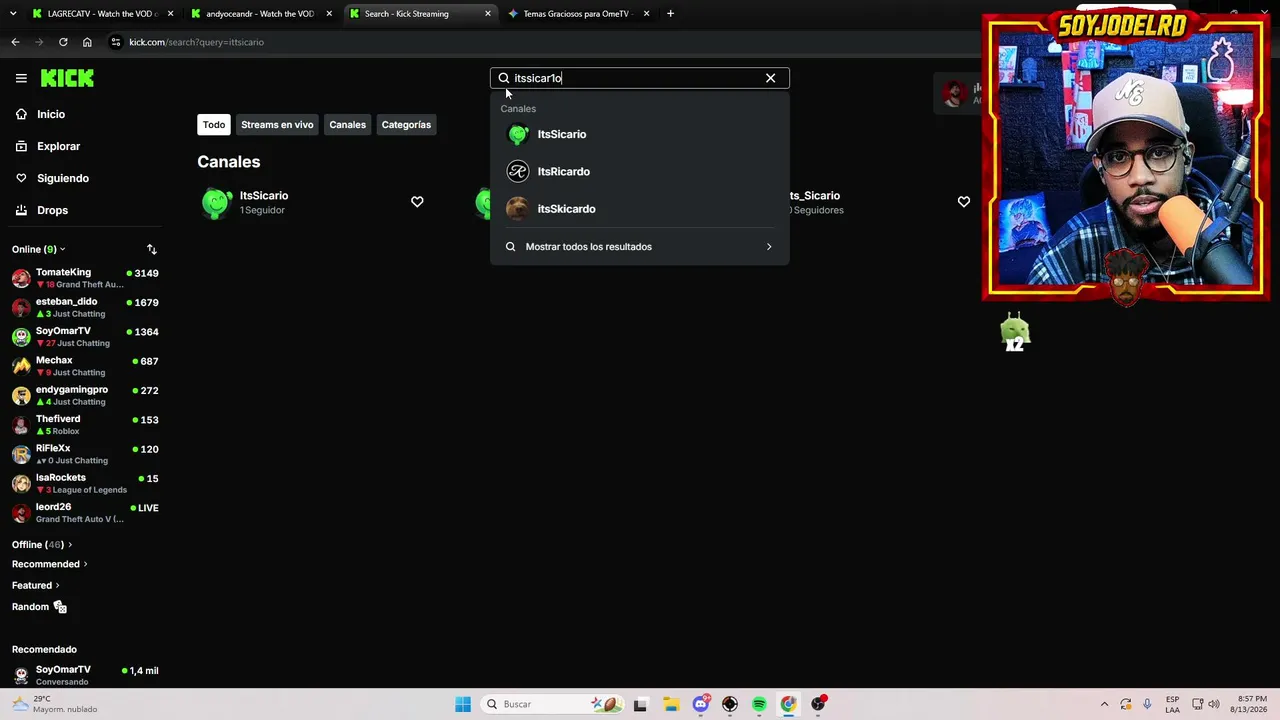Image resolution: width=1280 pixels, height=720 pixels.
Task: Go to Inicio in the sidebar
Action: pyautogui.click(x=51, y=114)
